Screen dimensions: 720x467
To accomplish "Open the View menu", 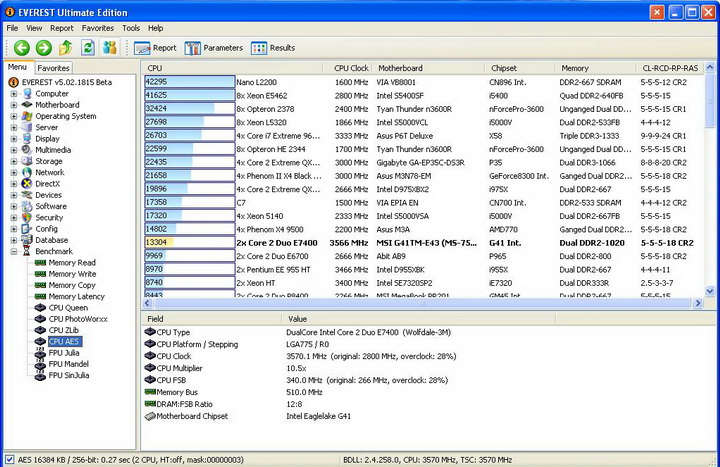I will [34, 28].
